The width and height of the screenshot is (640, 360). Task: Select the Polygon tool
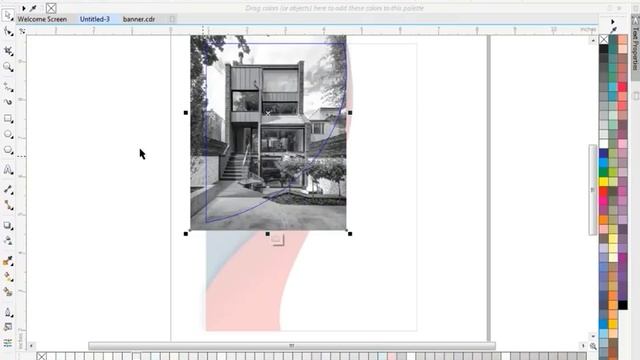coord(8,150)
